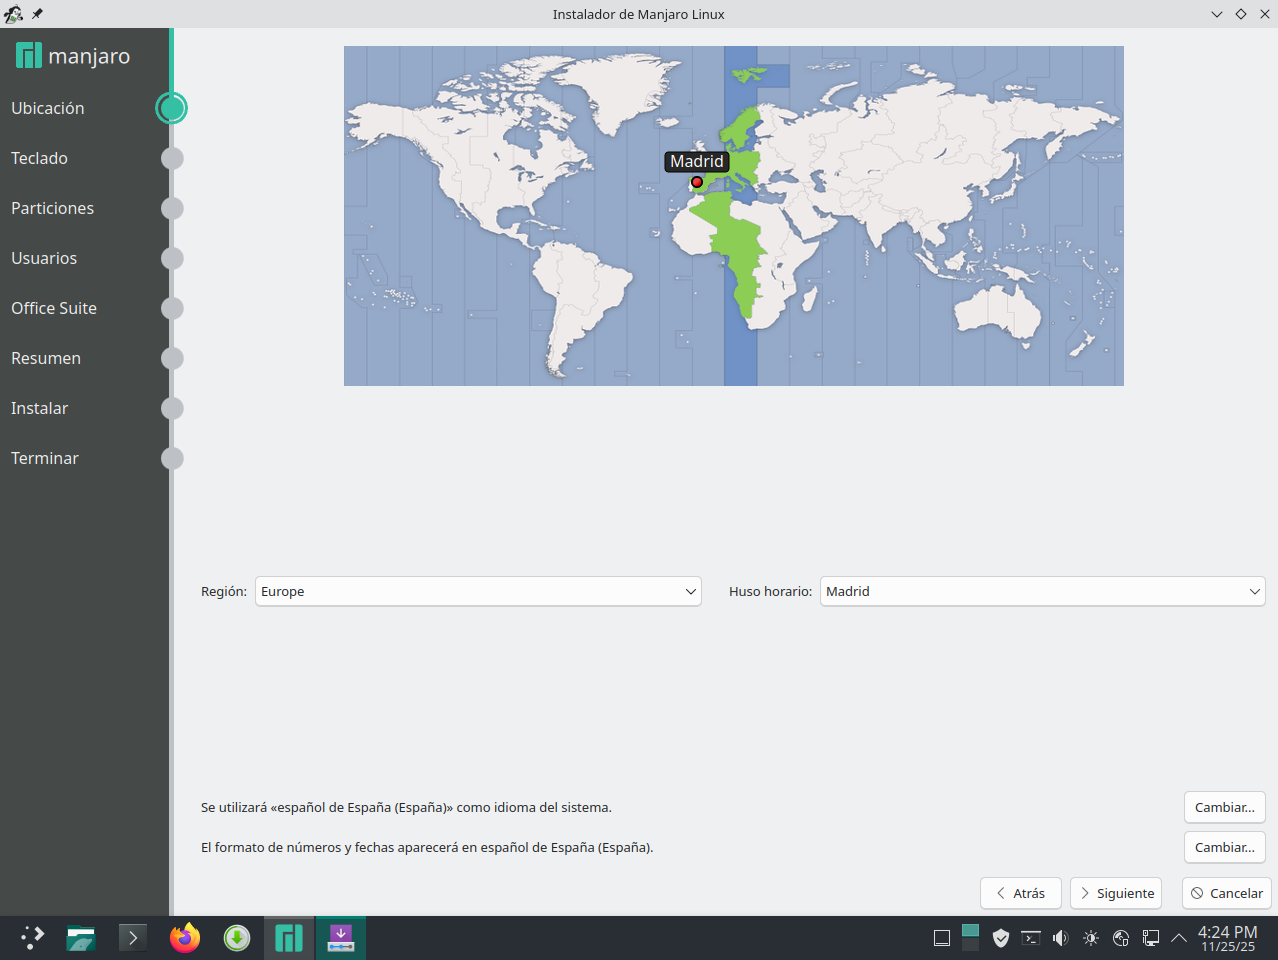
Task: Click the volume speaker tray icon
Action: click(1061, 938)
